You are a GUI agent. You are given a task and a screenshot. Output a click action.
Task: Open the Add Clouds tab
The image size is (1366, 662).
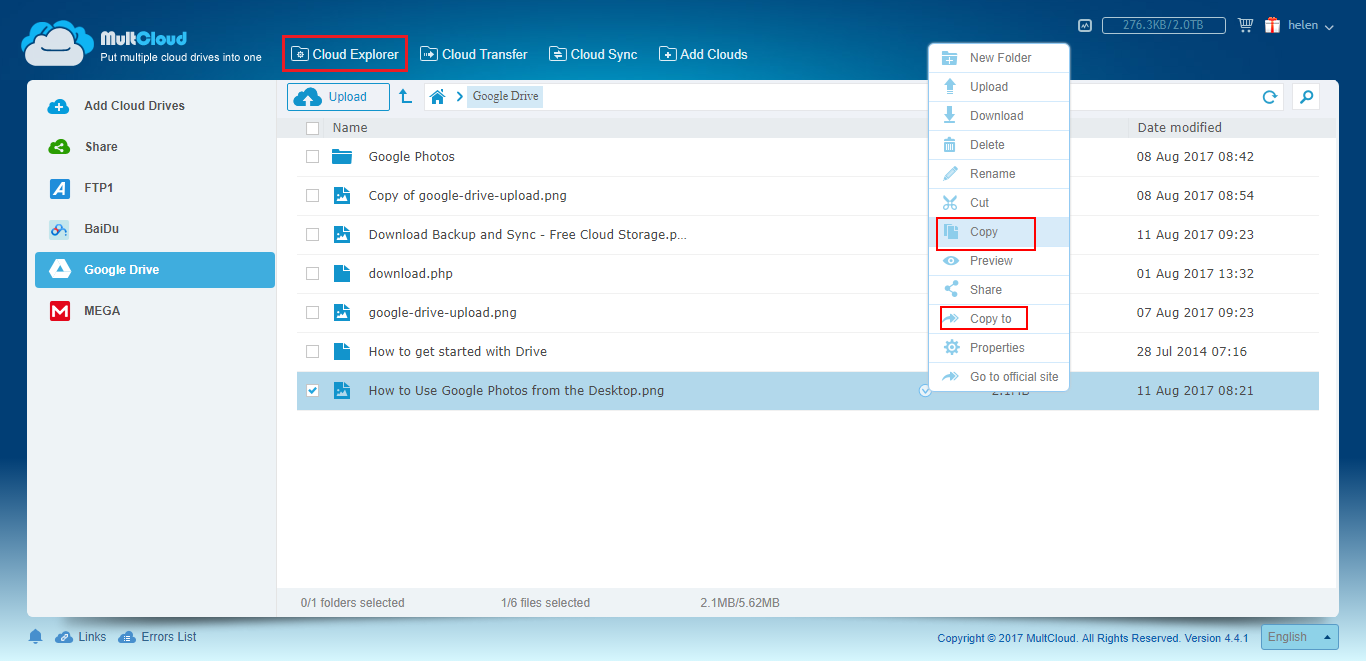703,54
